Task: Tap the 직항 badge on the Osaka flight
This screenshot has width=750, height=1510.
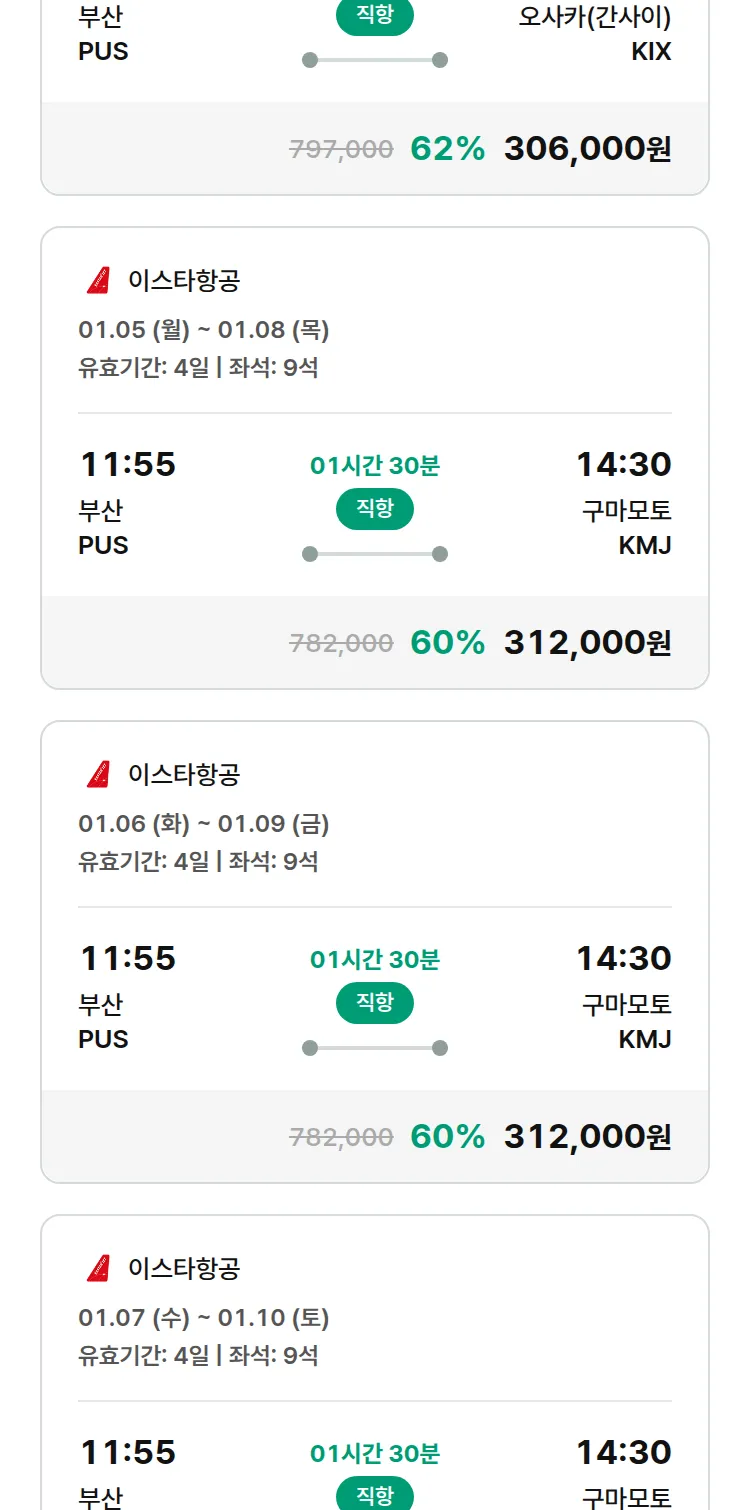Action: click(x=375, y=16)
